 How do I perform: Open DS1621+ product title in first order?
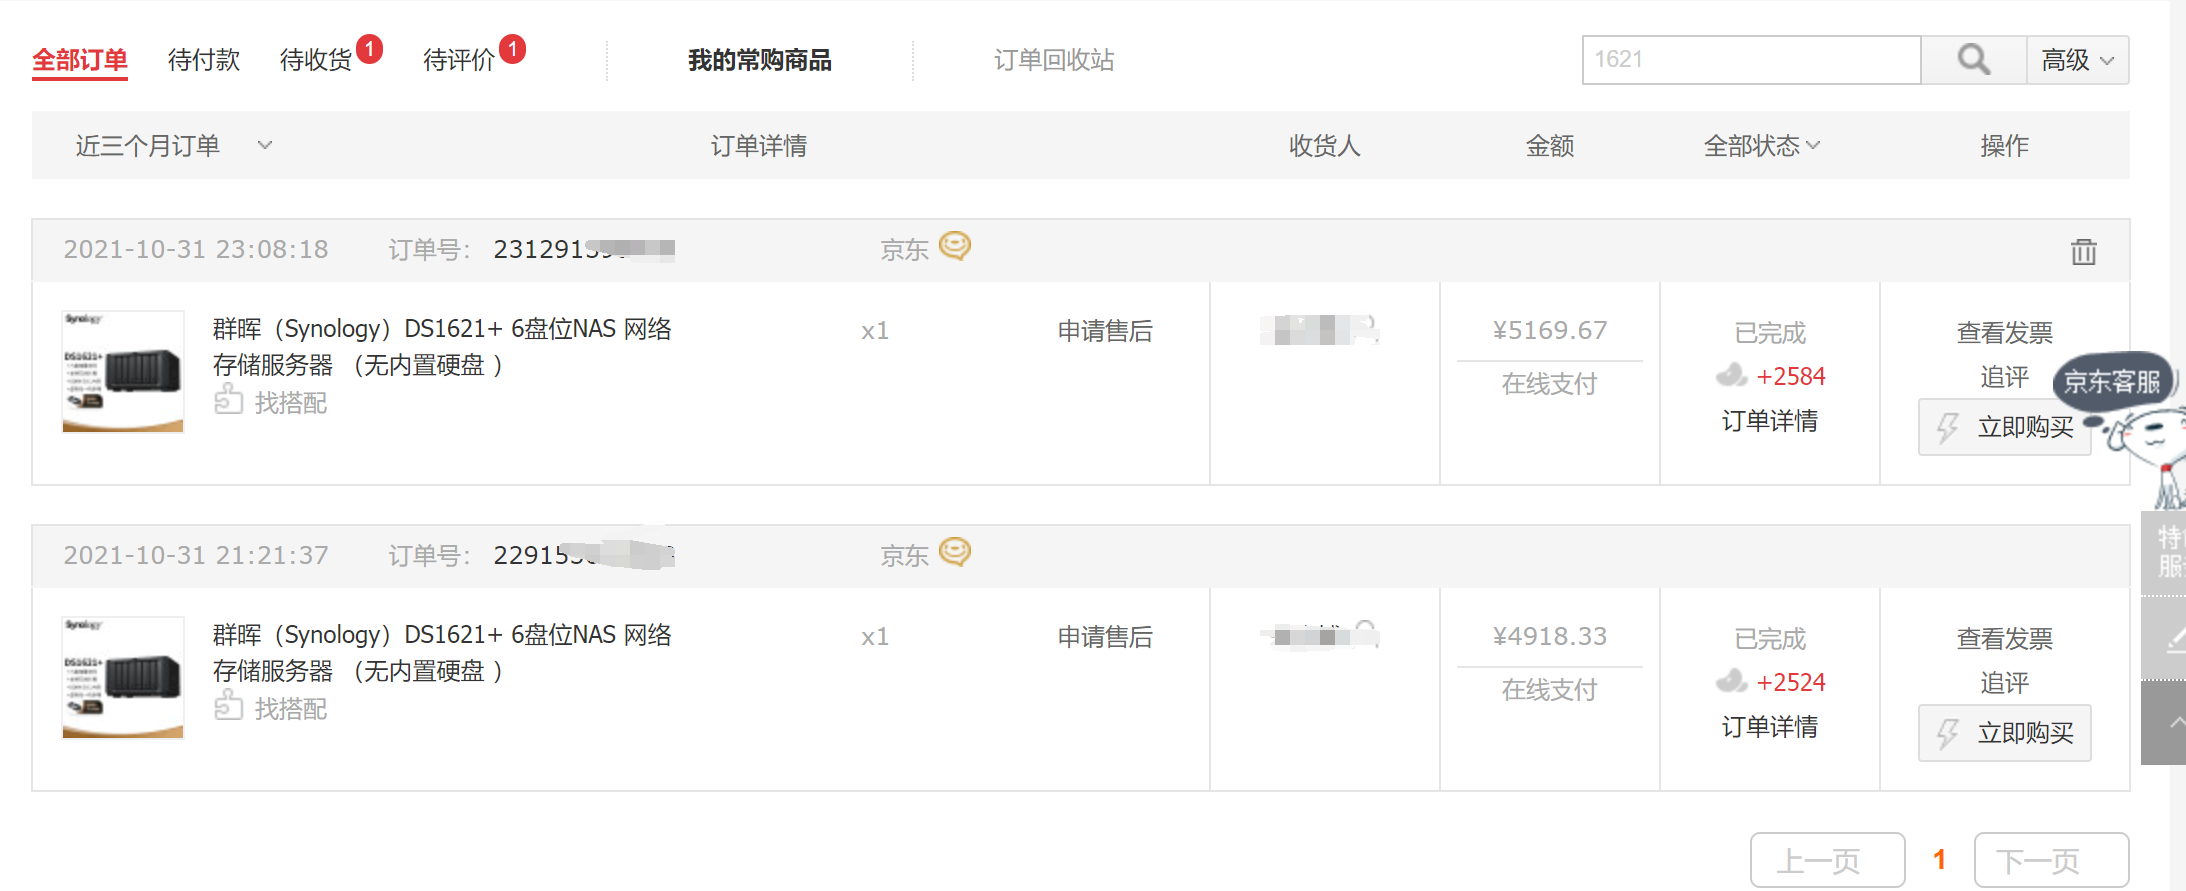click(442, 347)
